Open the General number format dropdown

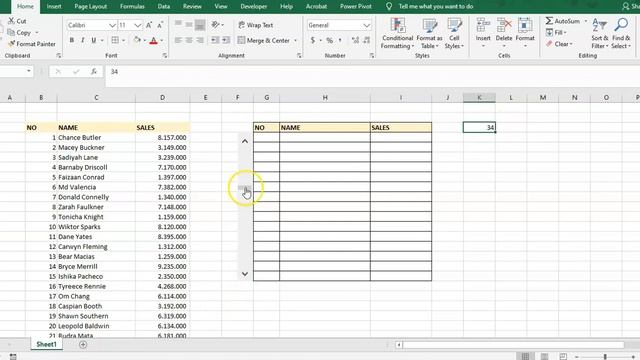366,25
